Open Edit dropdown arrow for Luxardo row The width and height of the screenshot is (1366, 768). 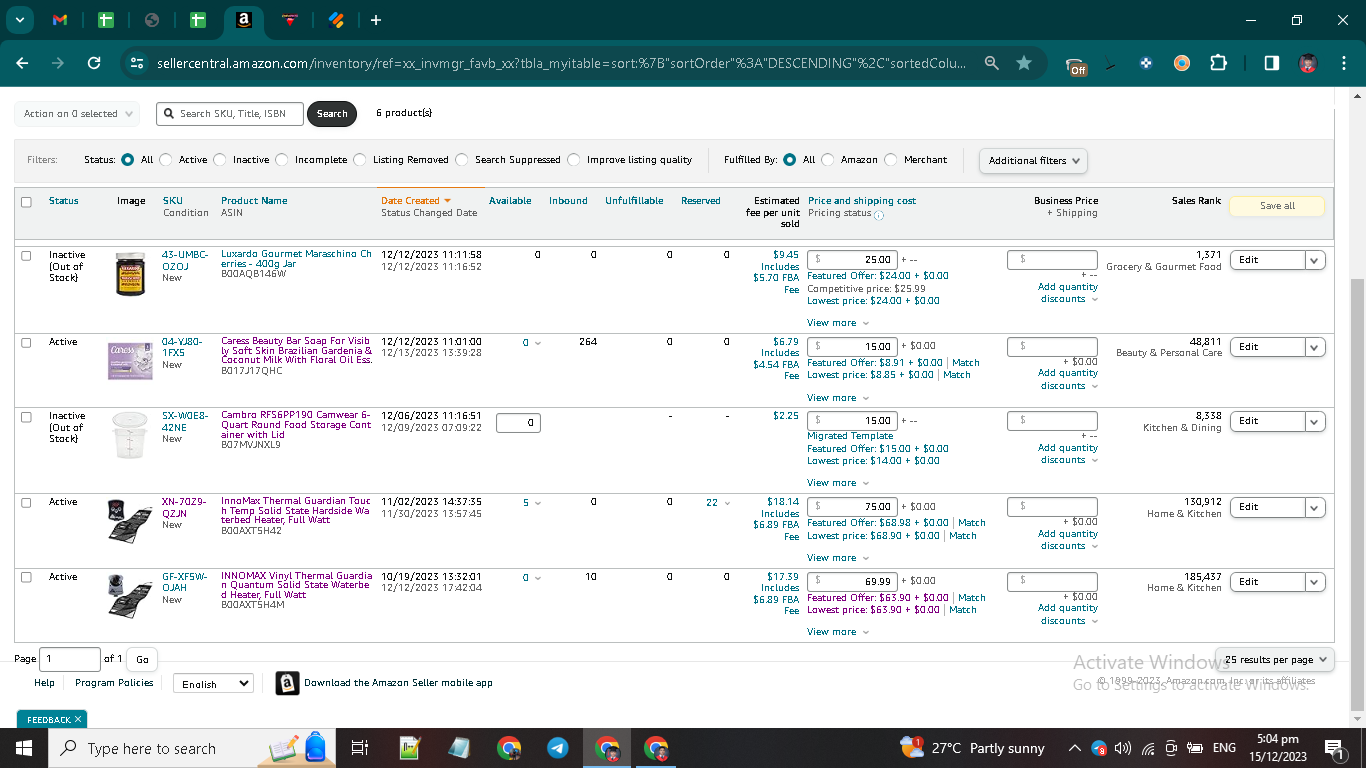point(1315,260)
